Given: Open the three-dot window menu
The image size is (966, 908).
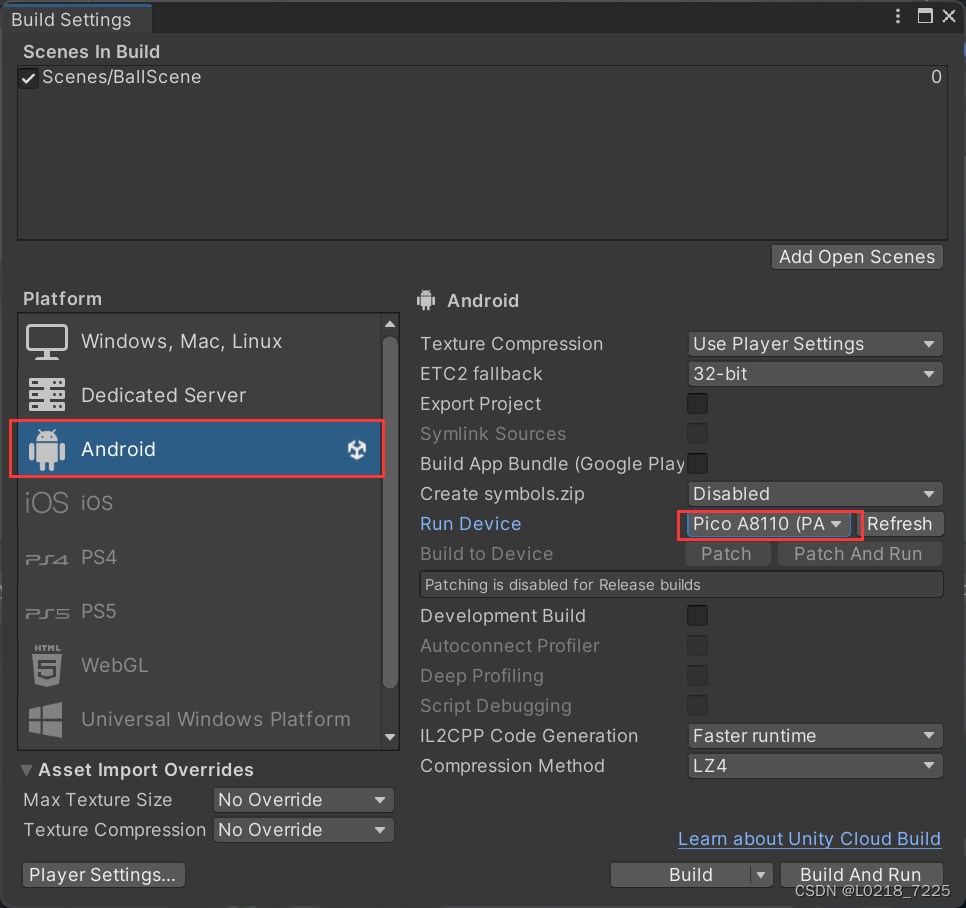Looking at the screenshot, I should coord(898,16).
